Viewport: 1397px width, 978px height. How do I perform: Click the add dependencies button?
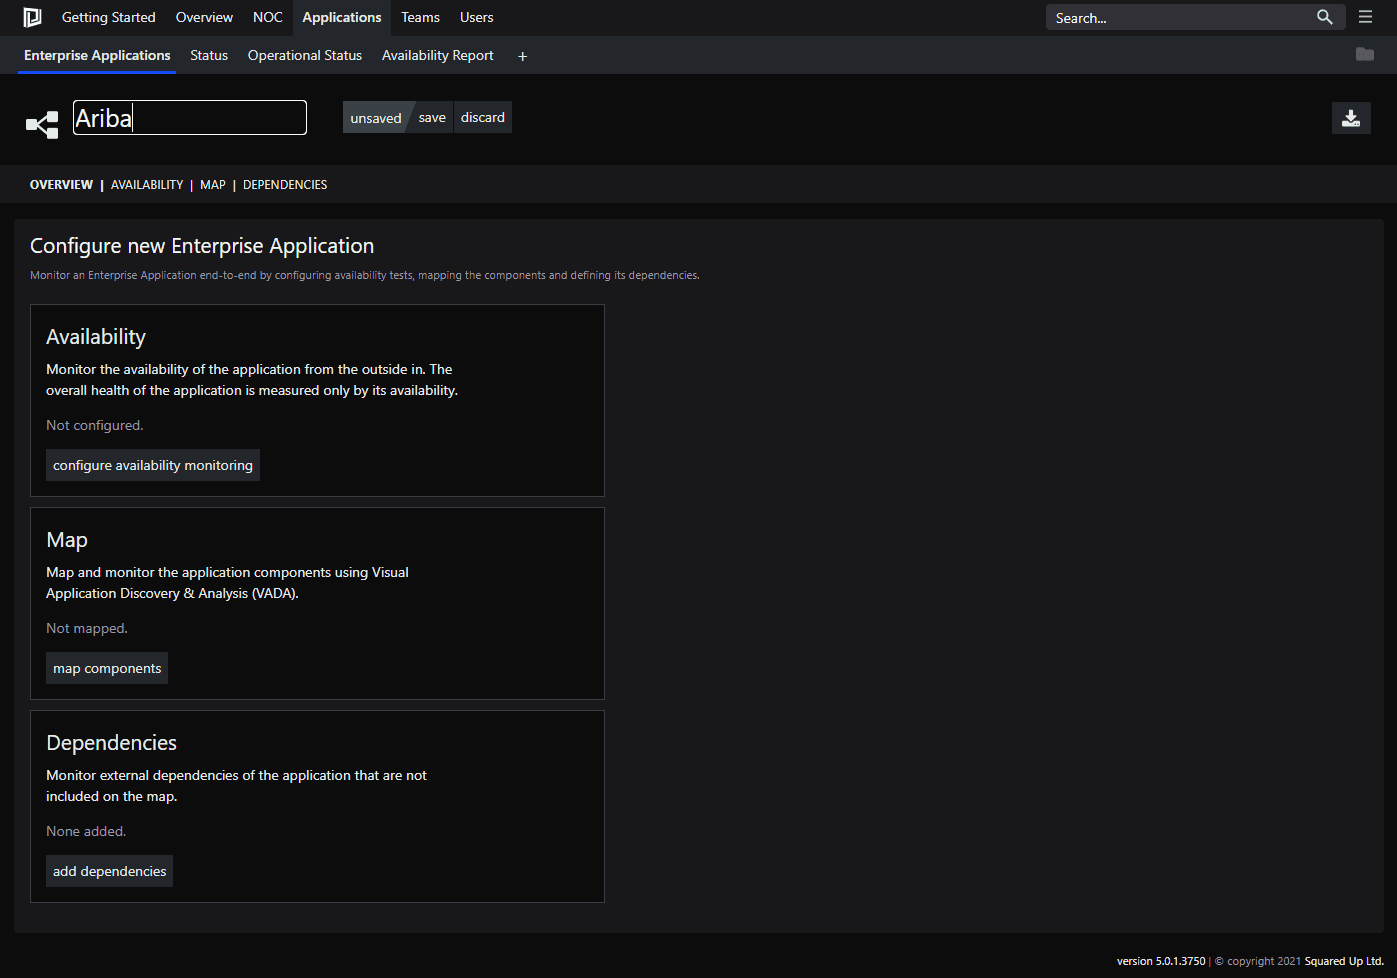coord(110,871)
